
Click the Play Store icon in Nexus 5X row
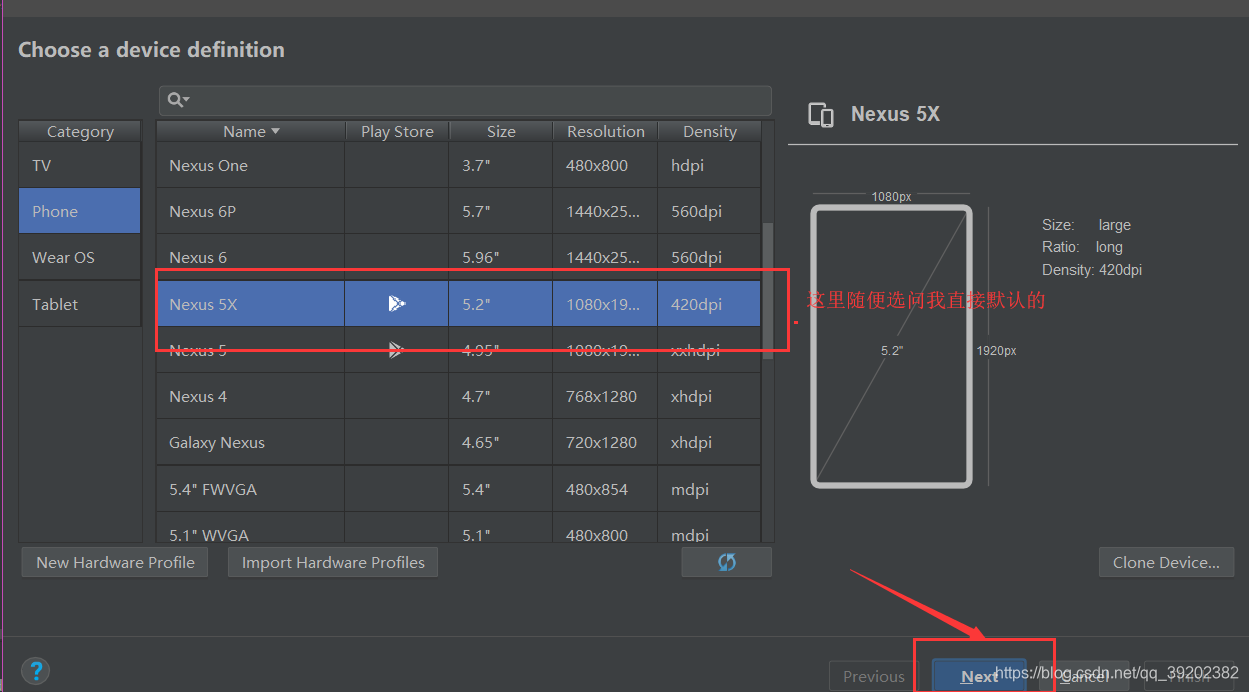click(x=397, y=303)
